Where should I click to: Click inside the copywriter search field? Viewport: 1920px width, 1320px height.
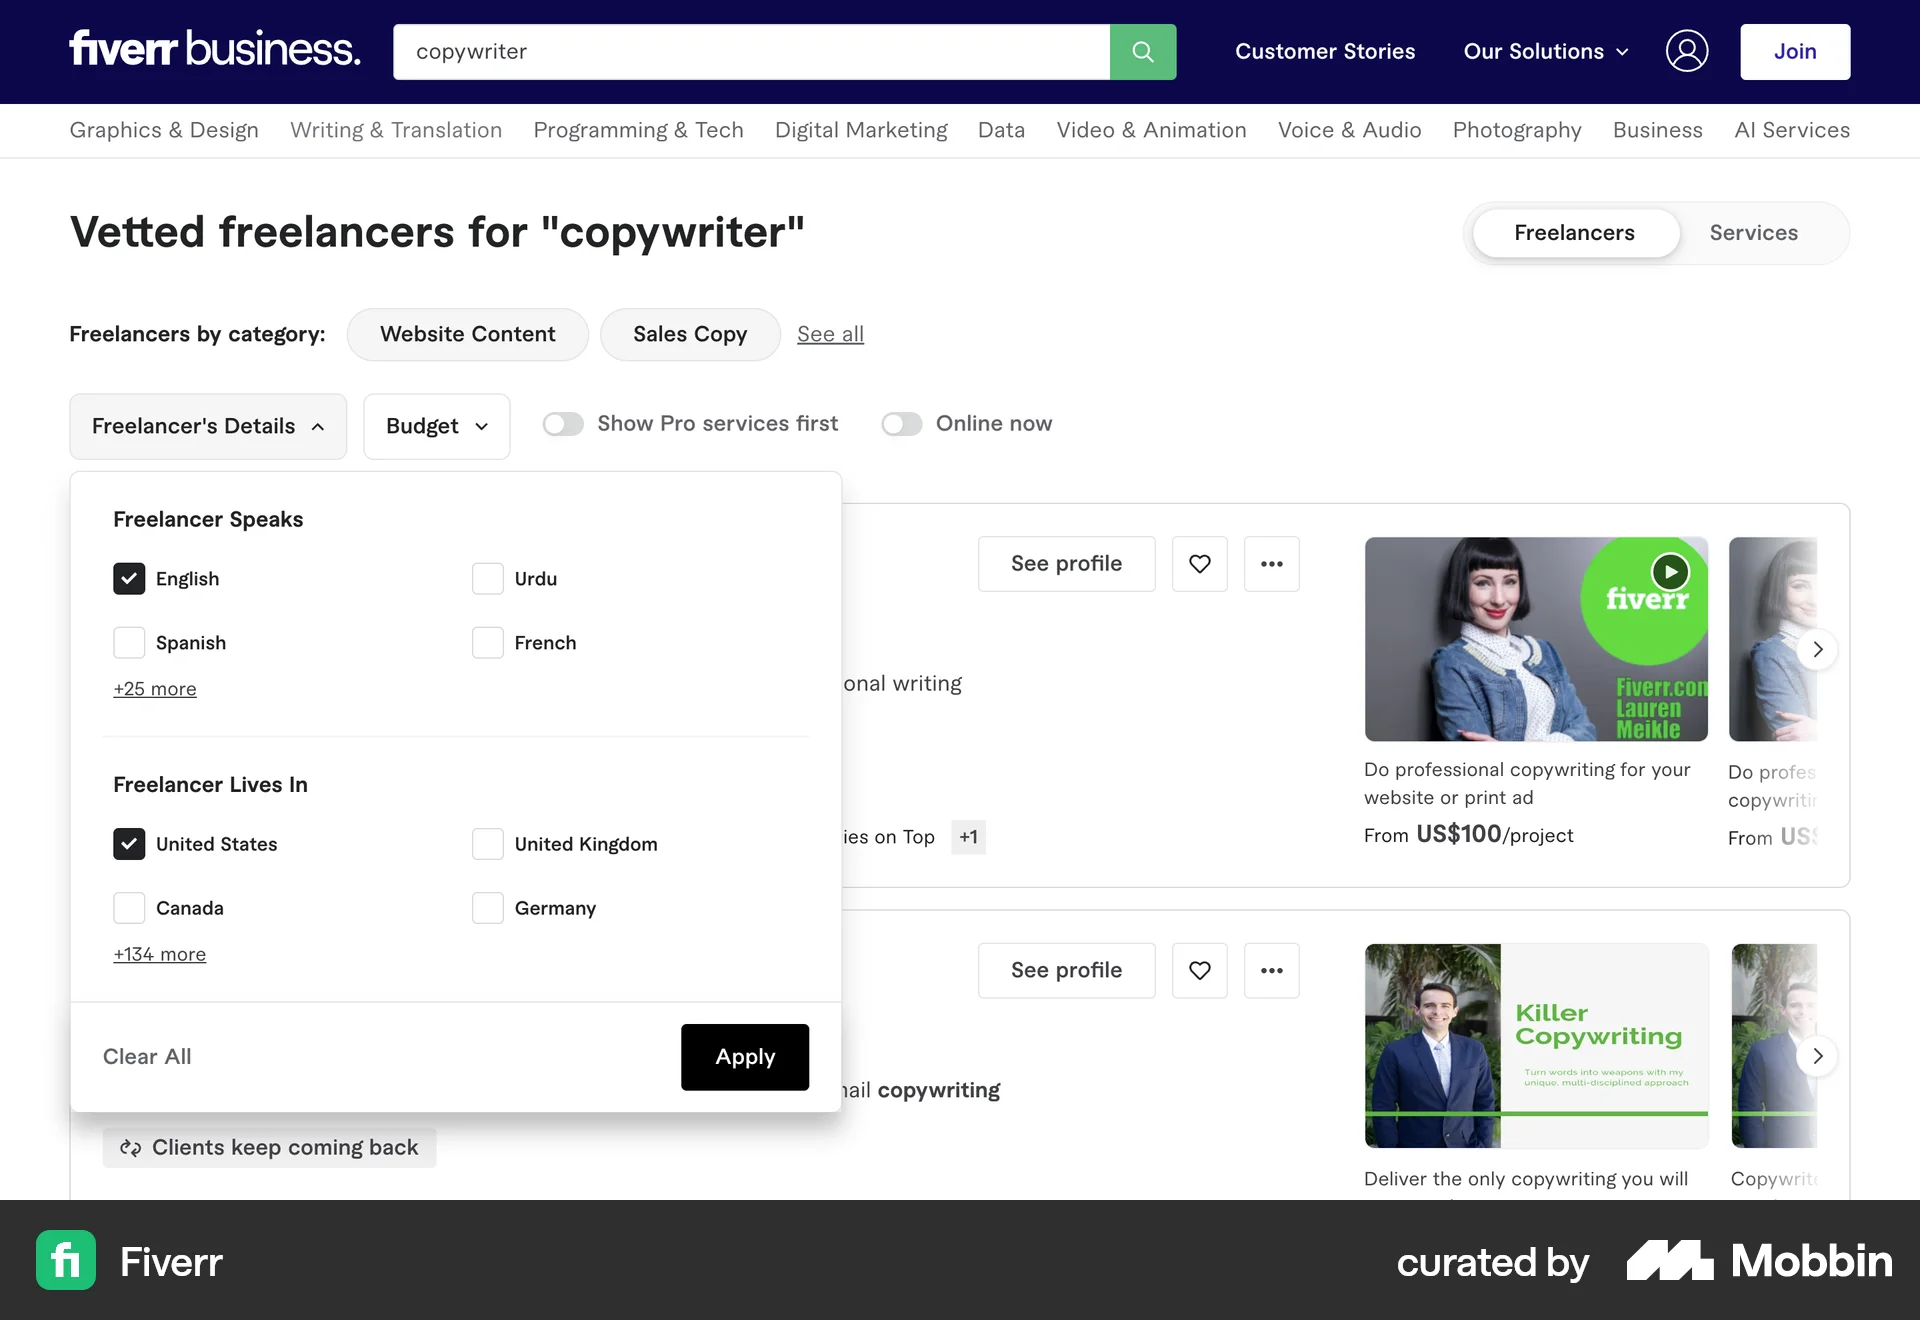click(x=751, y=52)
